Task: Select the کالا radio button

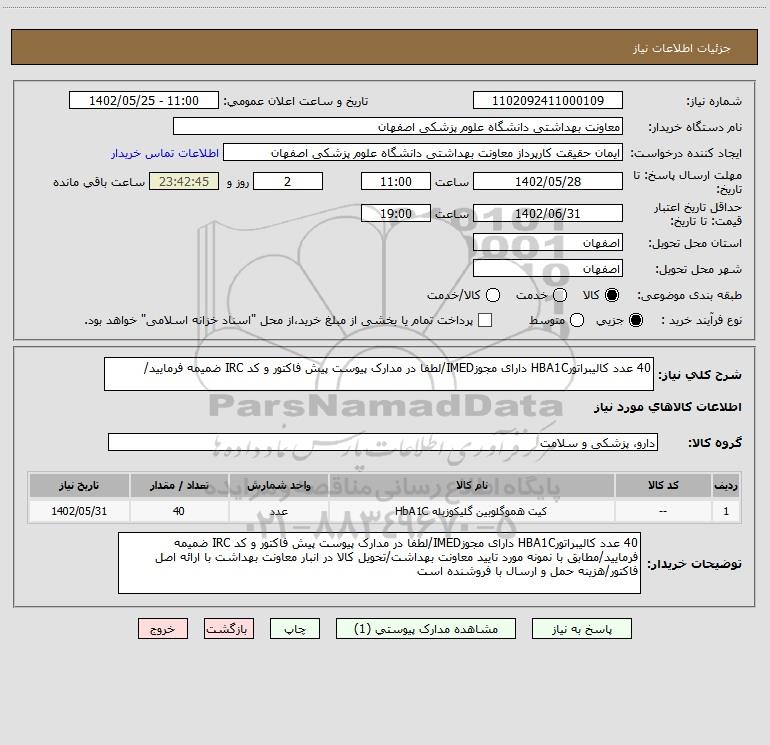Action: click(612, 295)
